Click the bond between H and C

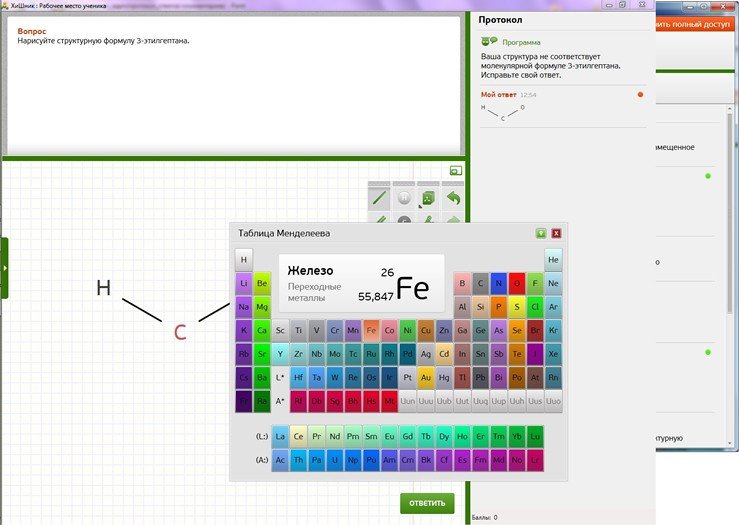pyautogui.click(x=141, y=310)
